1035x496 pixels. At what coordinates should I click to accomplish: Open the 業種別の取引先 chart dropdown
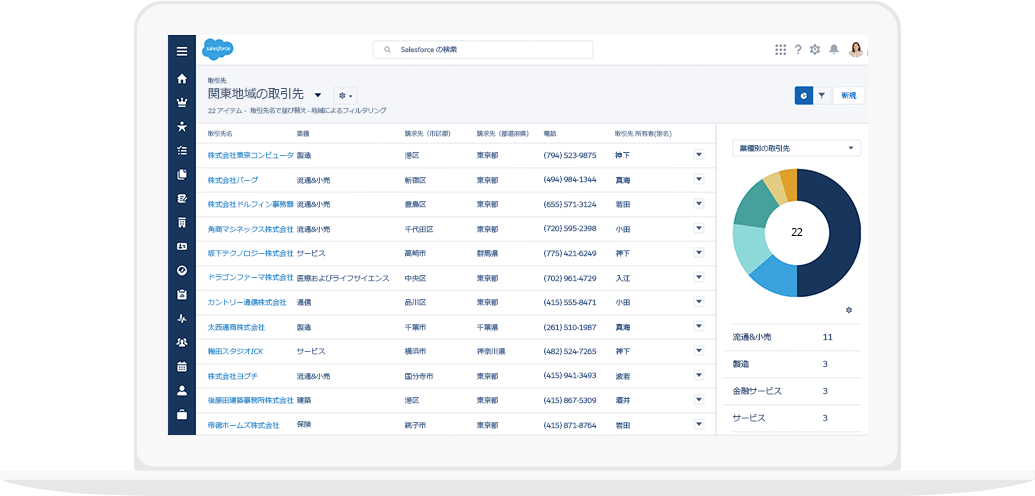coord(796,148)
